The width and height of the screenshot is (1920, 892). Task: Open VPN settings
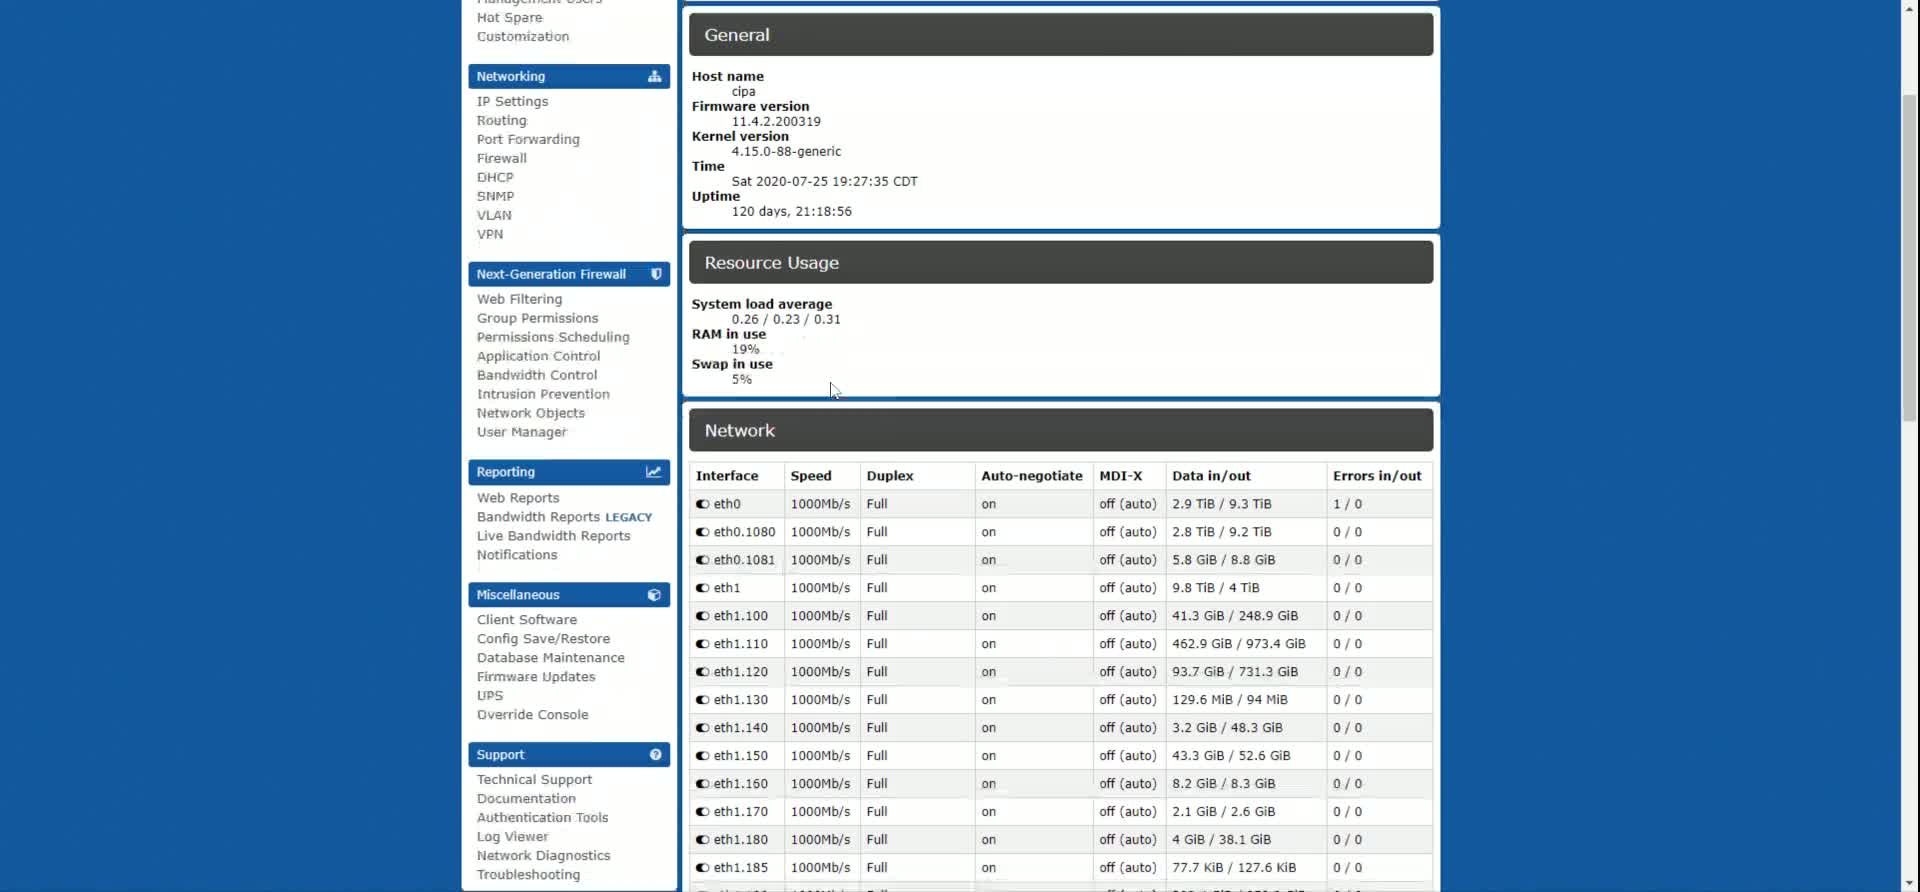pos(490,235)
